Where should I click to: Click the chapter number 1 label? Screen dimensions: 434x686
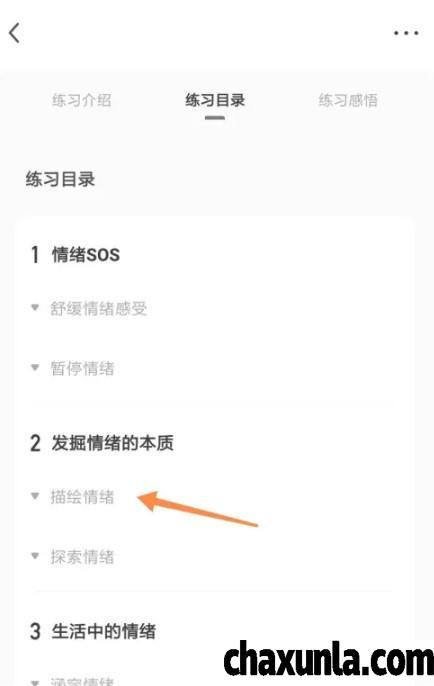[x=35, y=254]
